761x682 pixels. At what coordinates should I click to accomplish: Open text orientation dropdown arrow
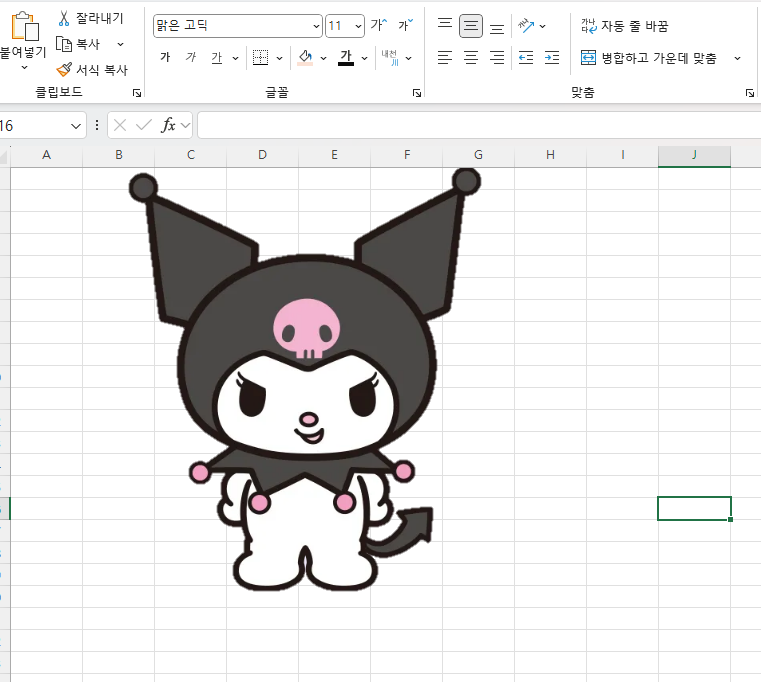pos(543,26)
